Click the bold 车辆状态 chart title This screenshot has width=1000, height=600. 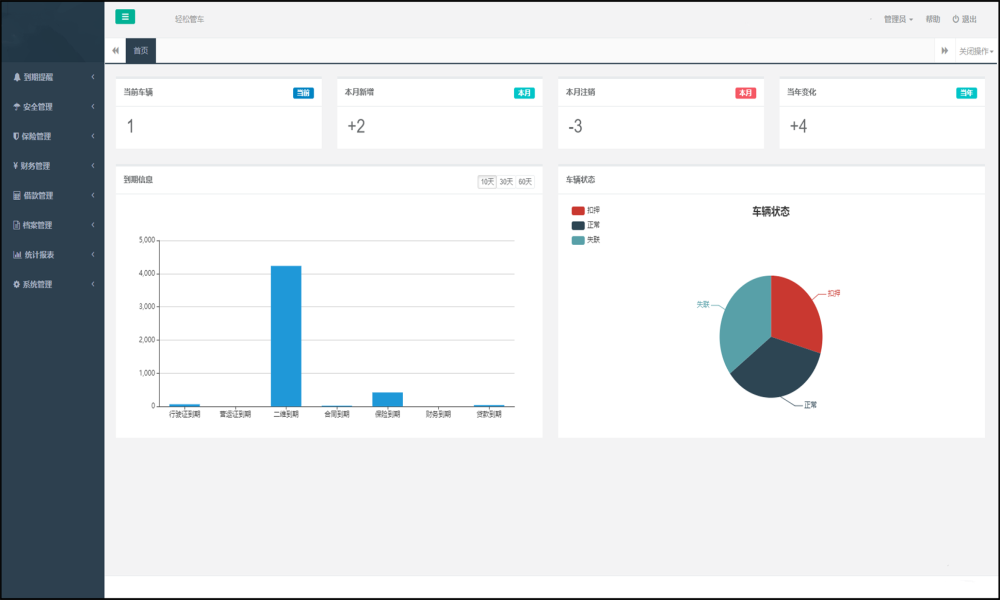coord(771,212)
